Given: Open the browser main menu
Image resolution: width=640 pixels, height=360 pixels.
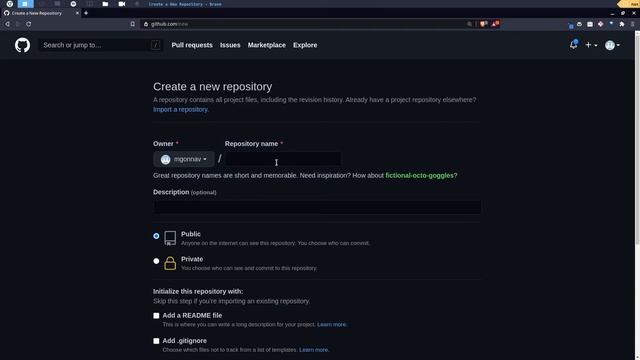Looking at the screenshot, I should pos(633,24).
